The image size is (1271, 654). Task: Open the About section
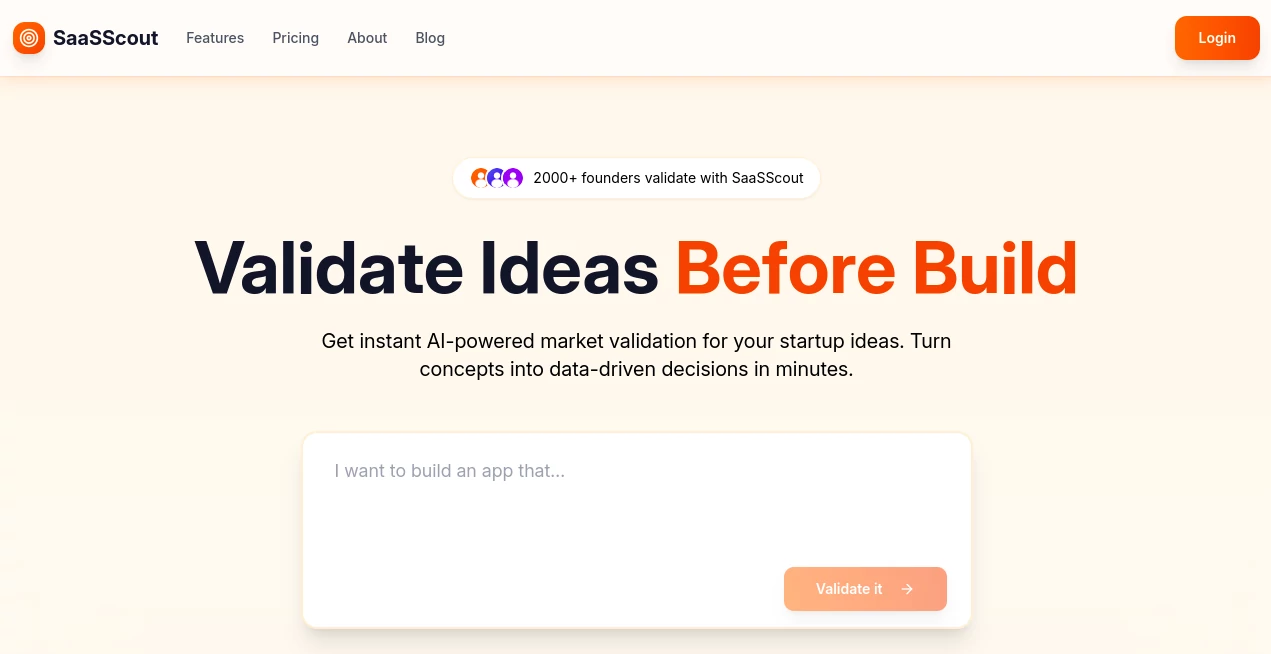point(366,38)
